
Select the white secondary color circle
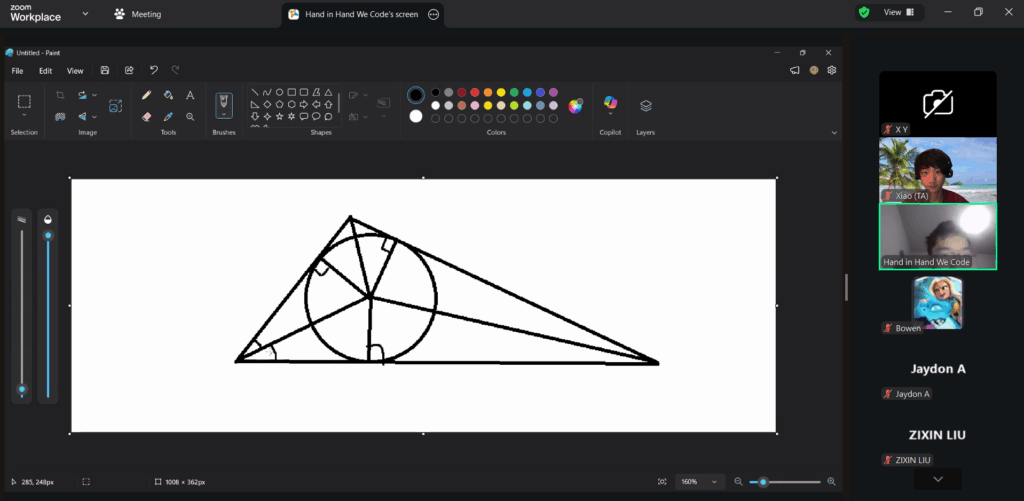pos(416,116)
